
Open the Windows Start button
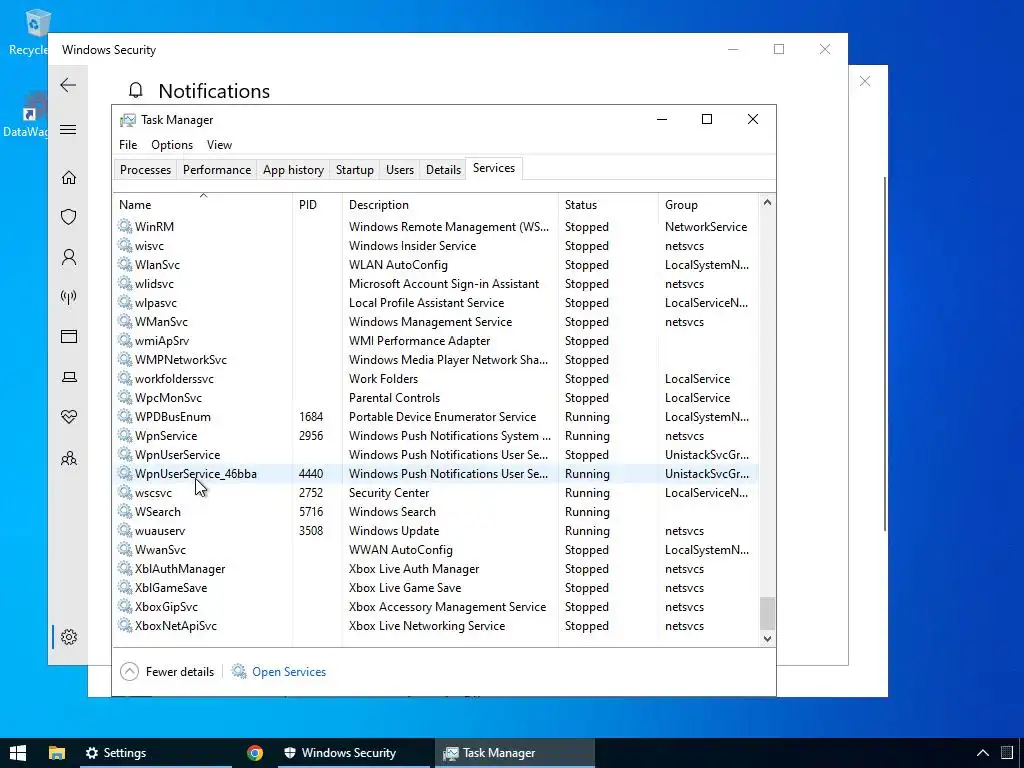18,753
